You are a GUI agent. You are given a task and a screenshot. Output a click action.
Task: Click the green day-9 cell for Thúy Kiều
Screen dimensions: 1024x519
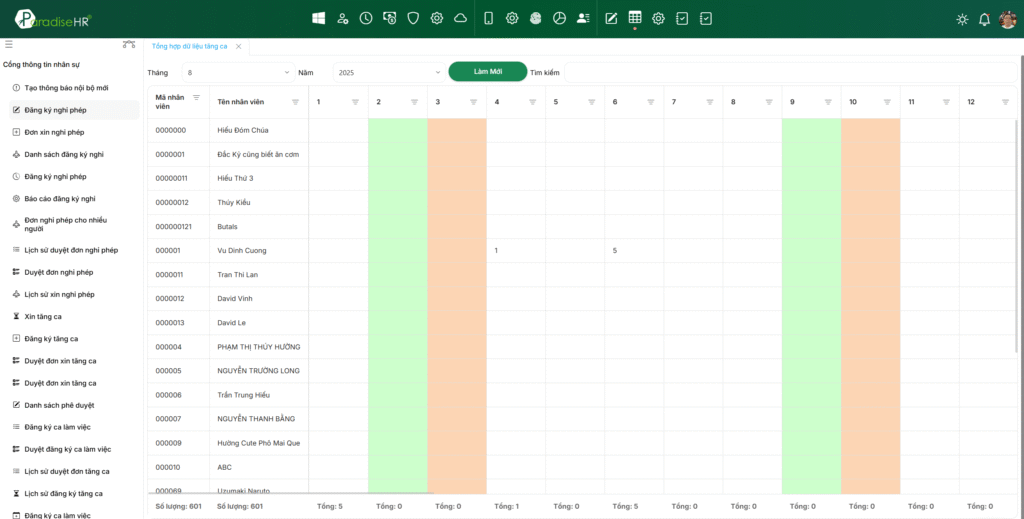click(x=811, y=202)
